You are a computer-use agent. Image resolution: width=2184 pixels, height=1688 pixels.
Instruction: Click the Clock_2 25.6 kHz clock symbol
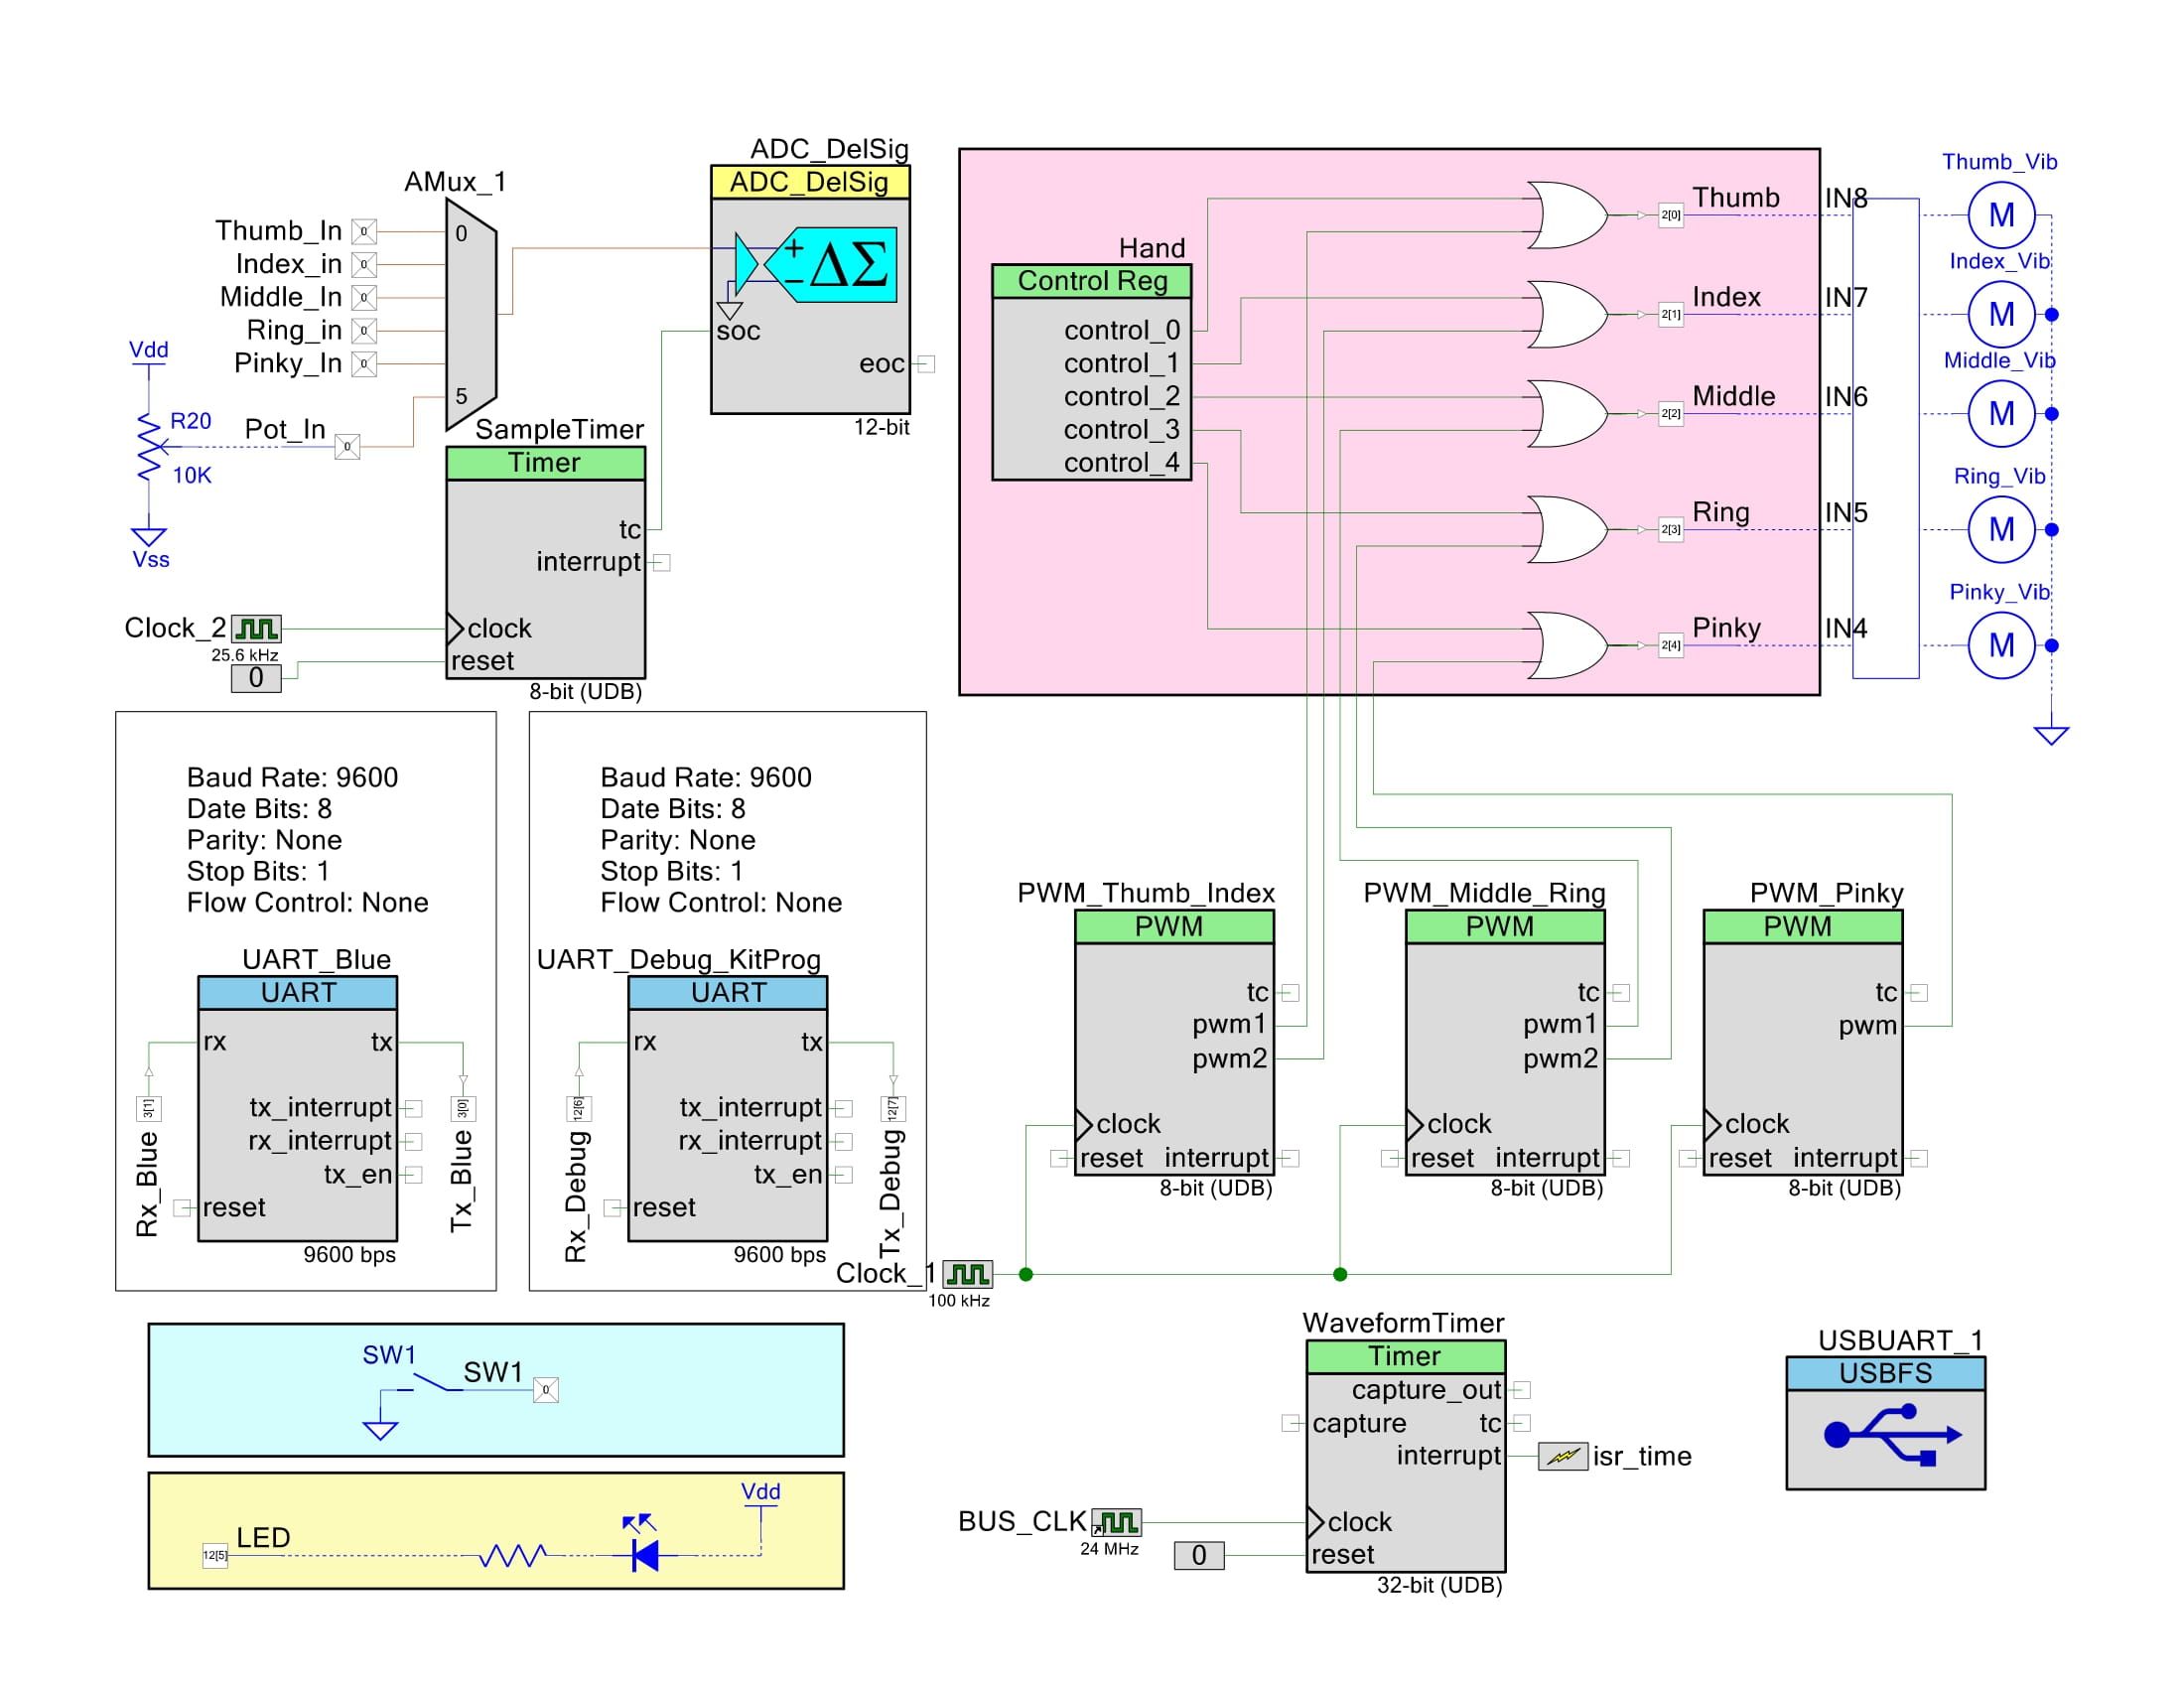tap(258, 630)
